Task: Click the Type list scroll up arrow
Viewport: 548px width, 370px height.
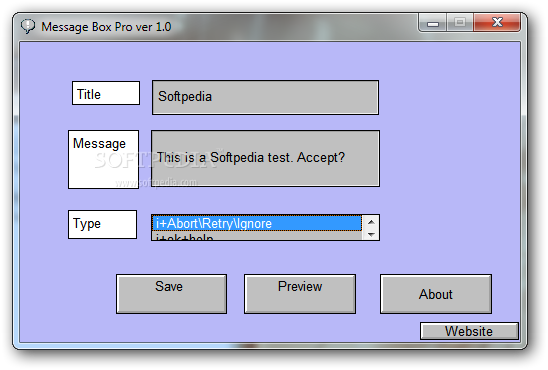Action: 371,222
